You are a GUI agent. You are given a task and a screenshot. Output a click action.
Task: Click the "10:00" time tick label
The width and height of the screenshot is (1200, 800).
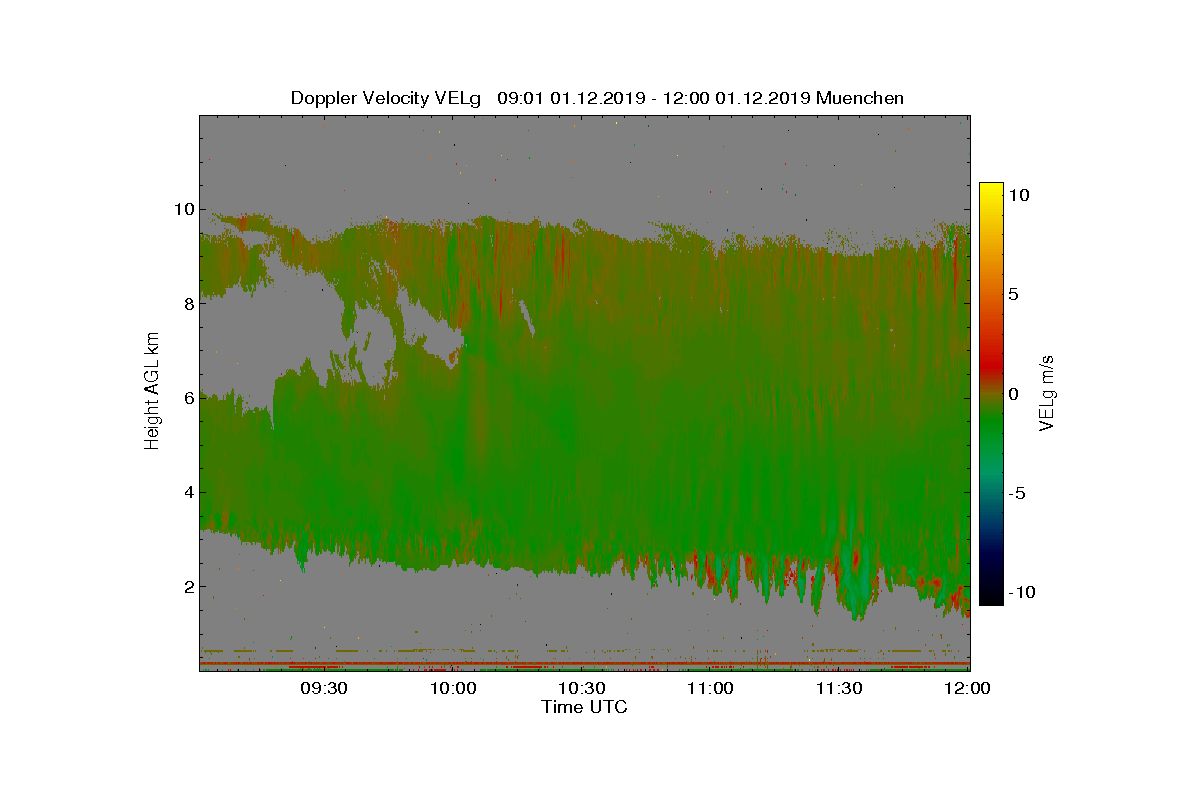pos(454,688)
